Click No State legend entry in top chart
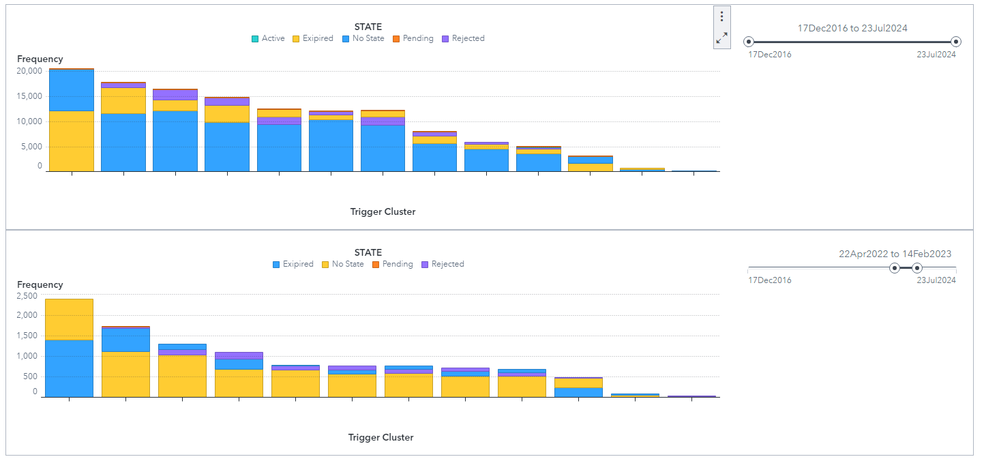This screenshot has height=472, width=999. point(363,39)
